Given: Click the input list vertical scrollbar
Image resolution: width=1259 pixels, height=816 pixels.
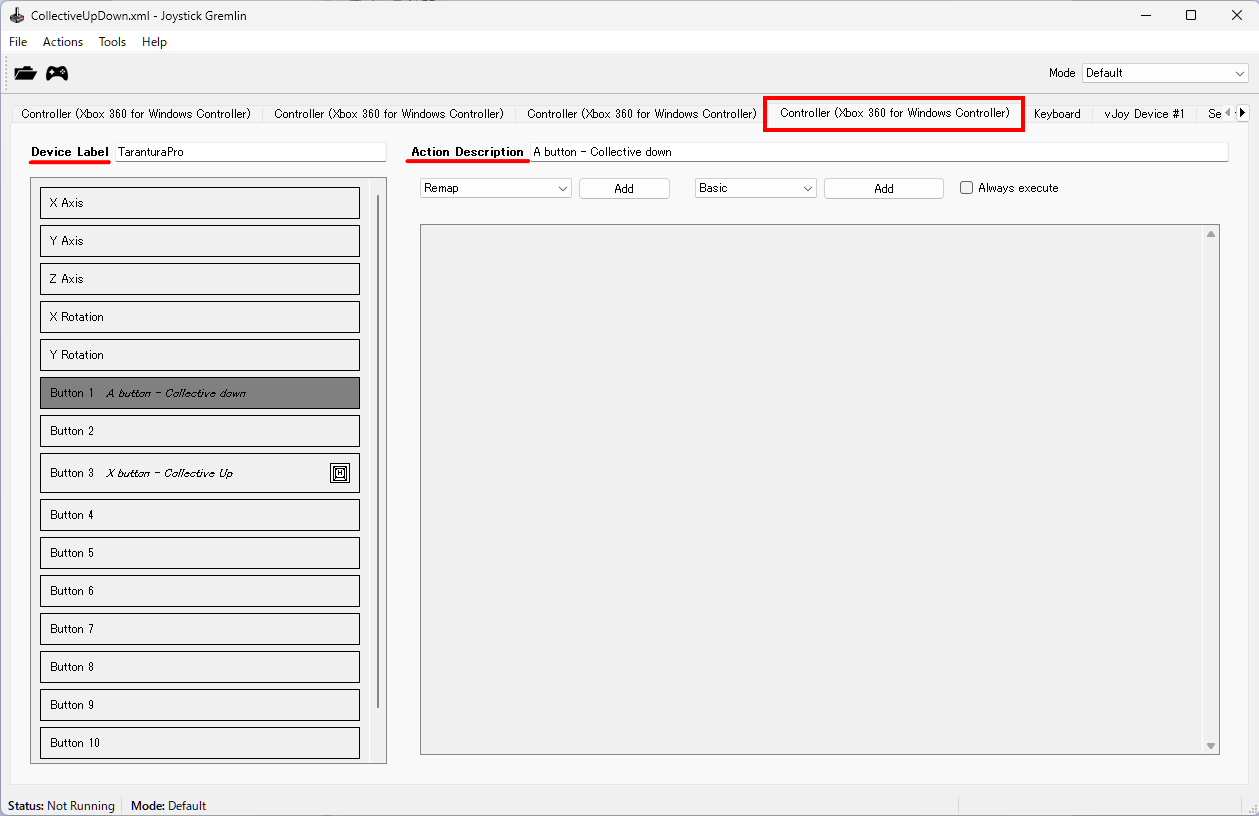Looking at the screenshot, I should tap(378, 450).
